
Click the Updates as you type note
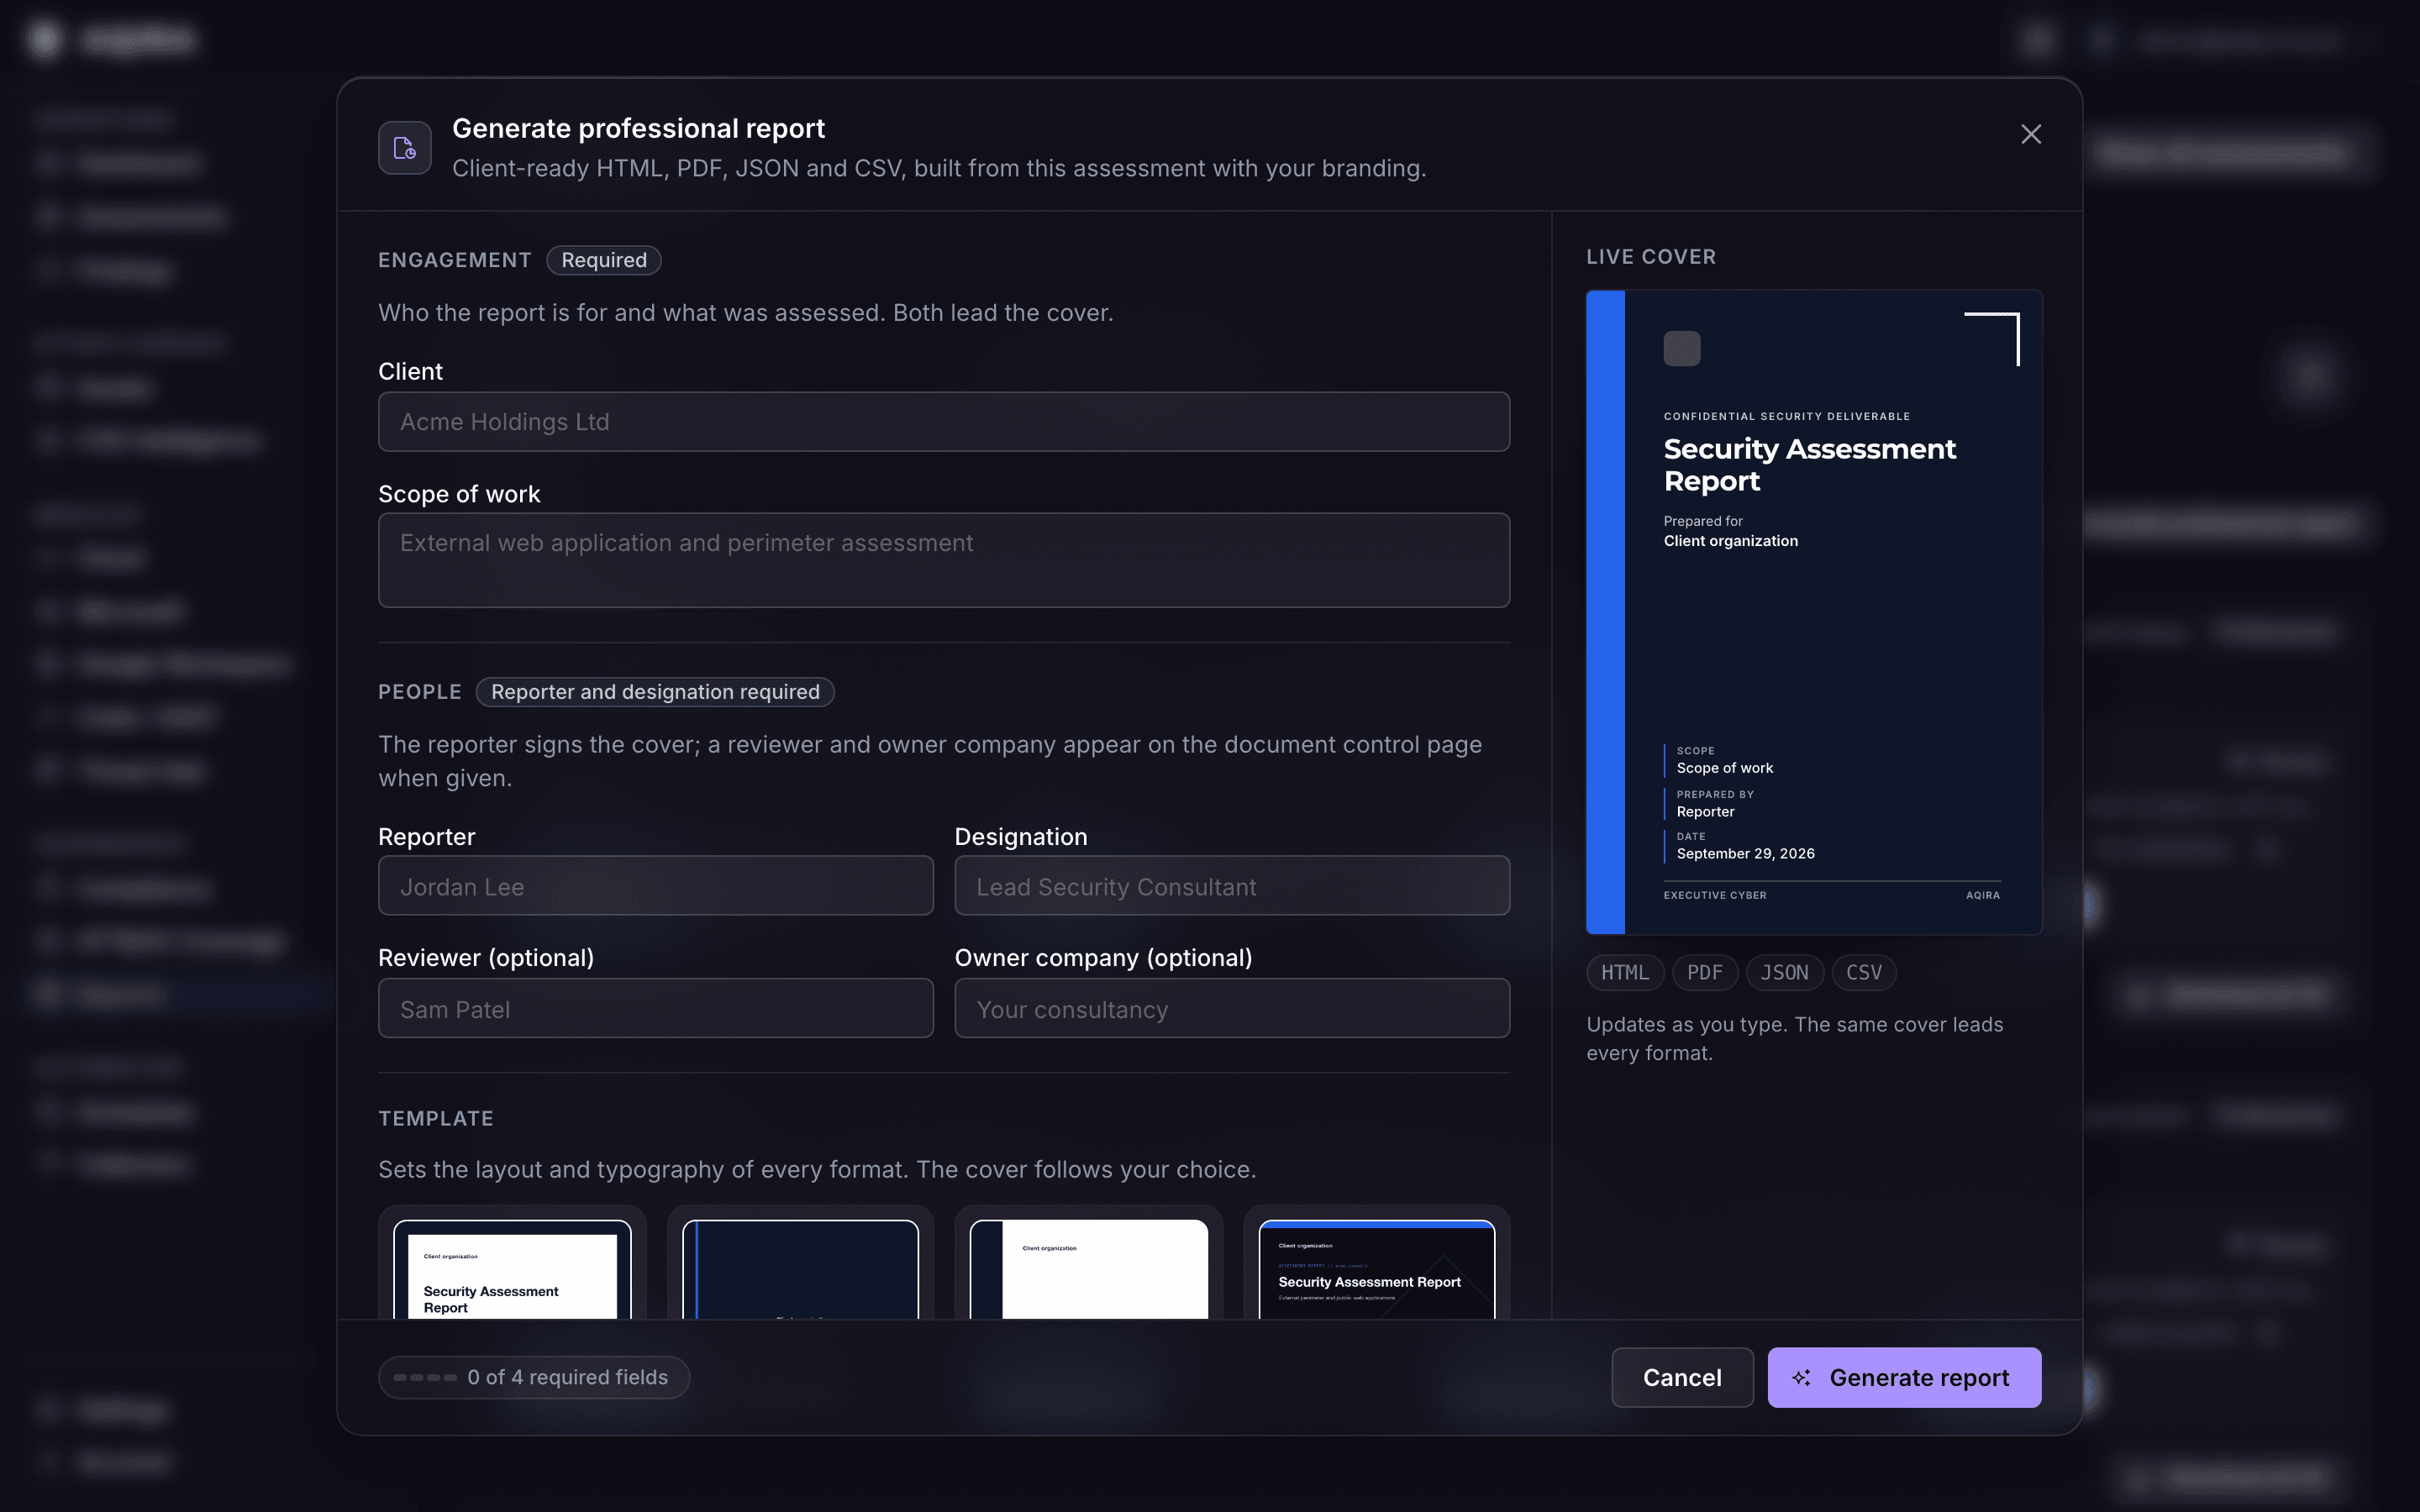1794,1039
